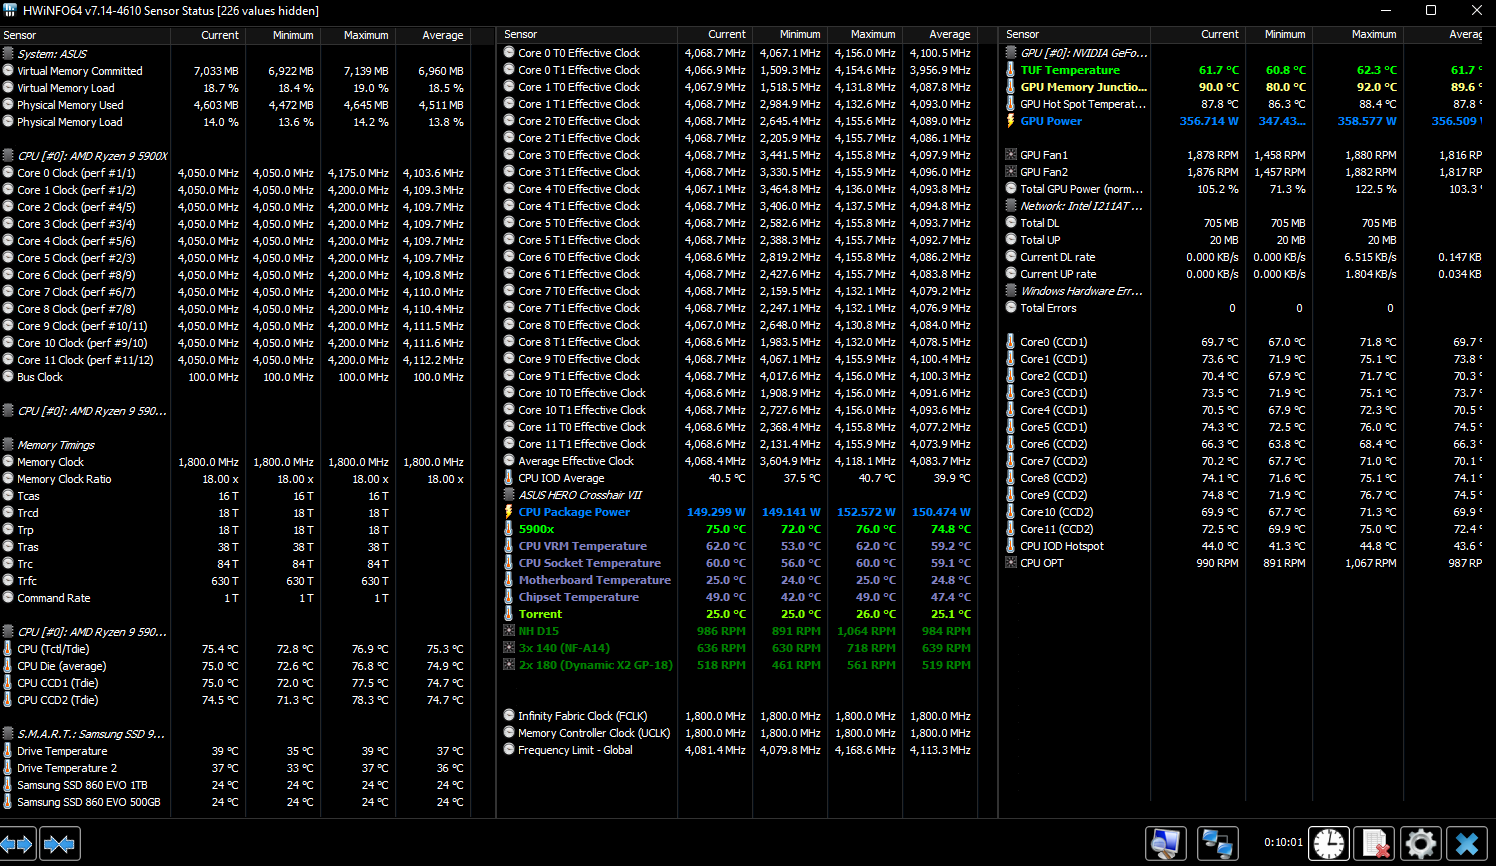Select the ASUS HERO Crosshair VII heading

tap(580, 495)
